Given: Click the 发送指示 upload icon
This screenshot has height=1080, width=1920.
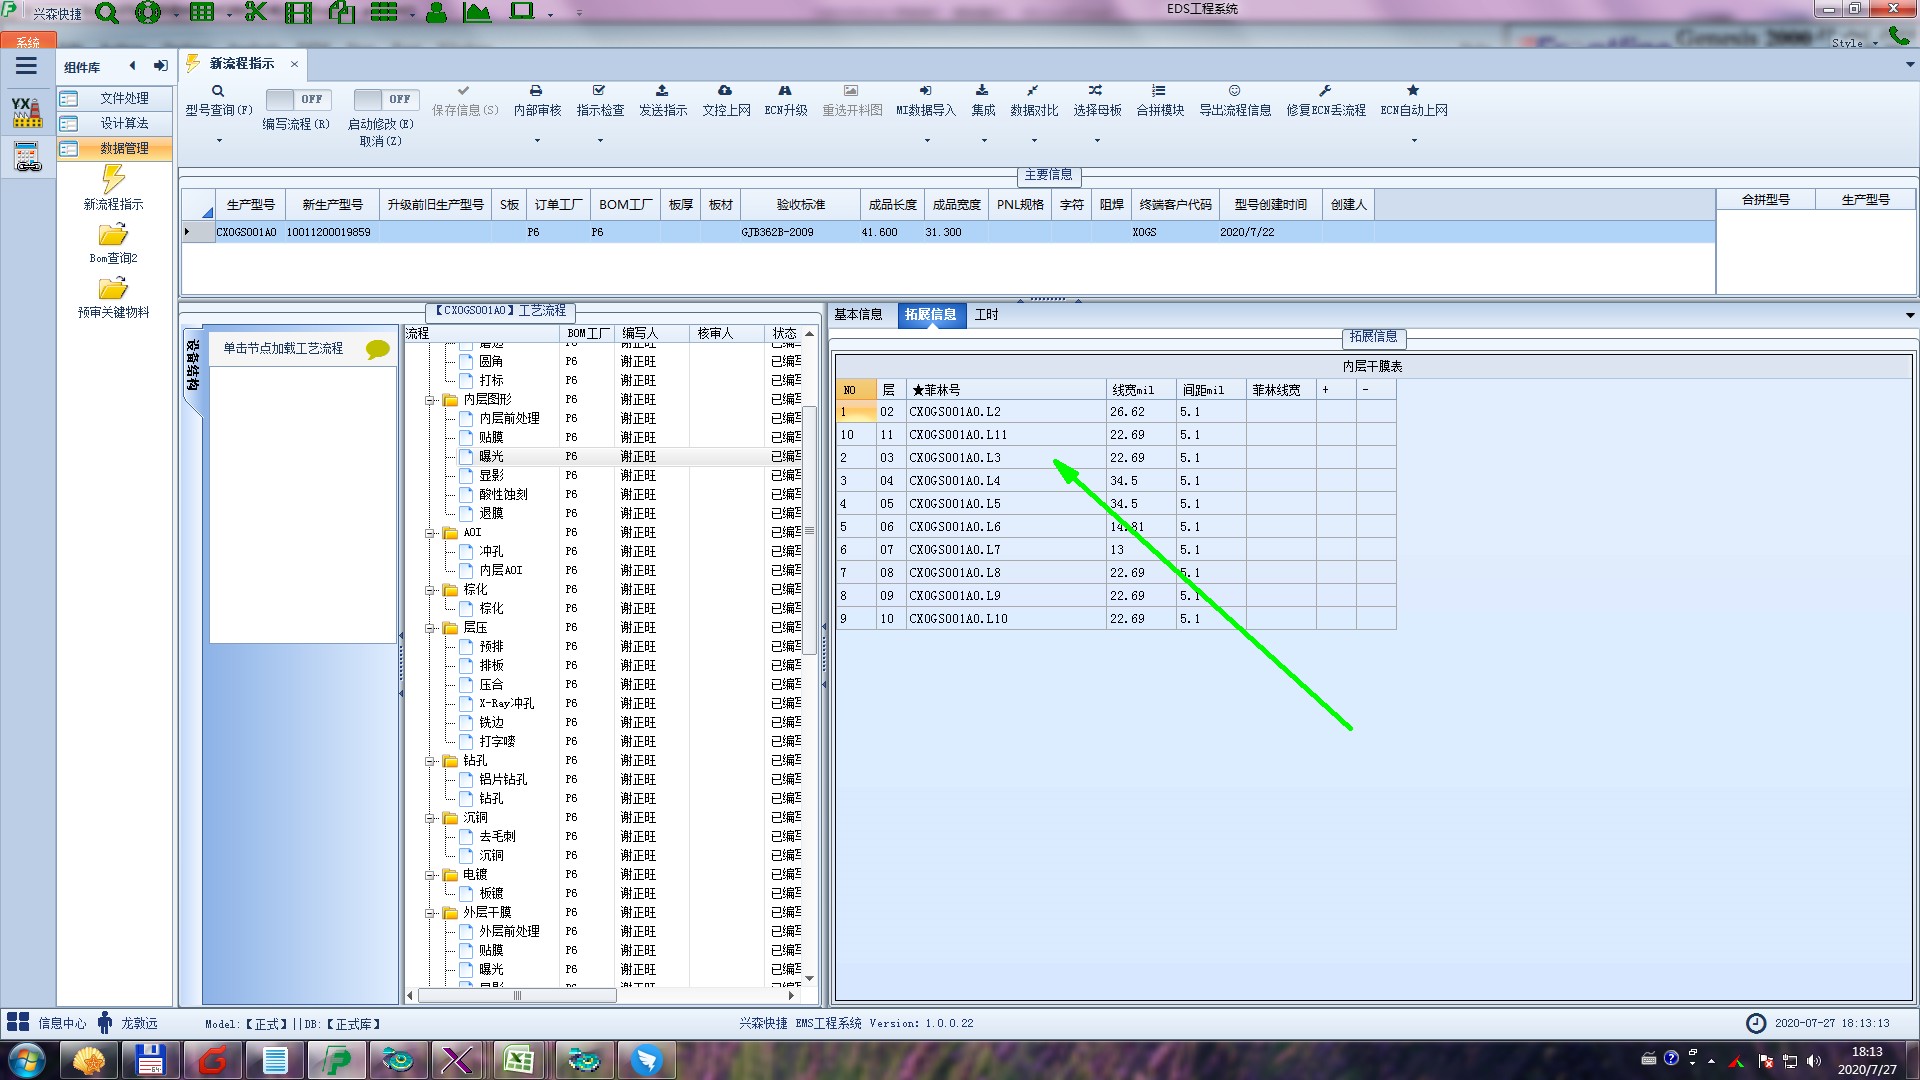Looking at the screenshot, I should [x=662, y=91].
